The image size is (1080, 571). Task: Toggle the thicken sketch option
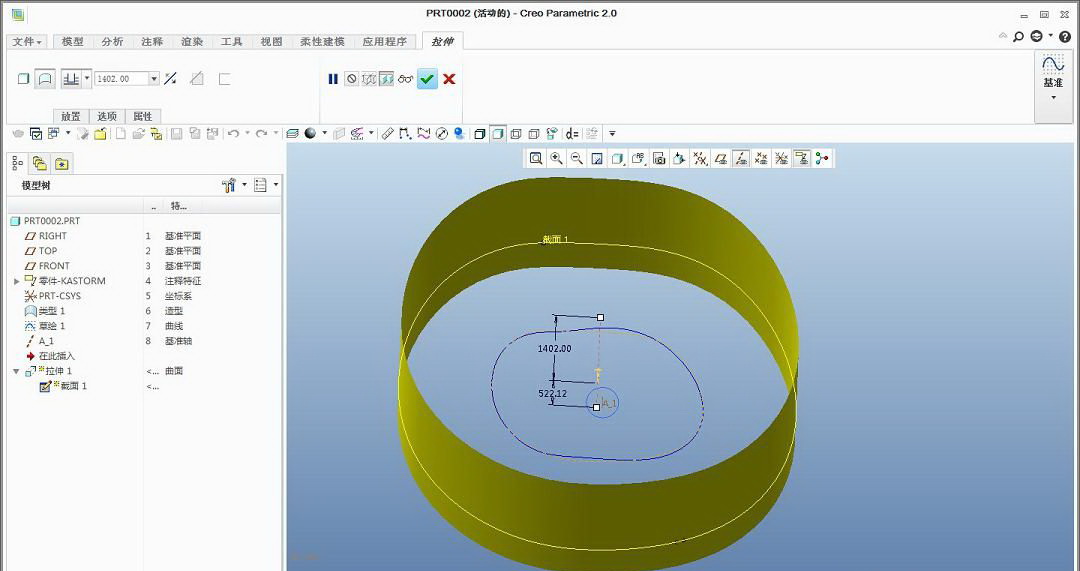pyautogui.click(x=224, y=79)
